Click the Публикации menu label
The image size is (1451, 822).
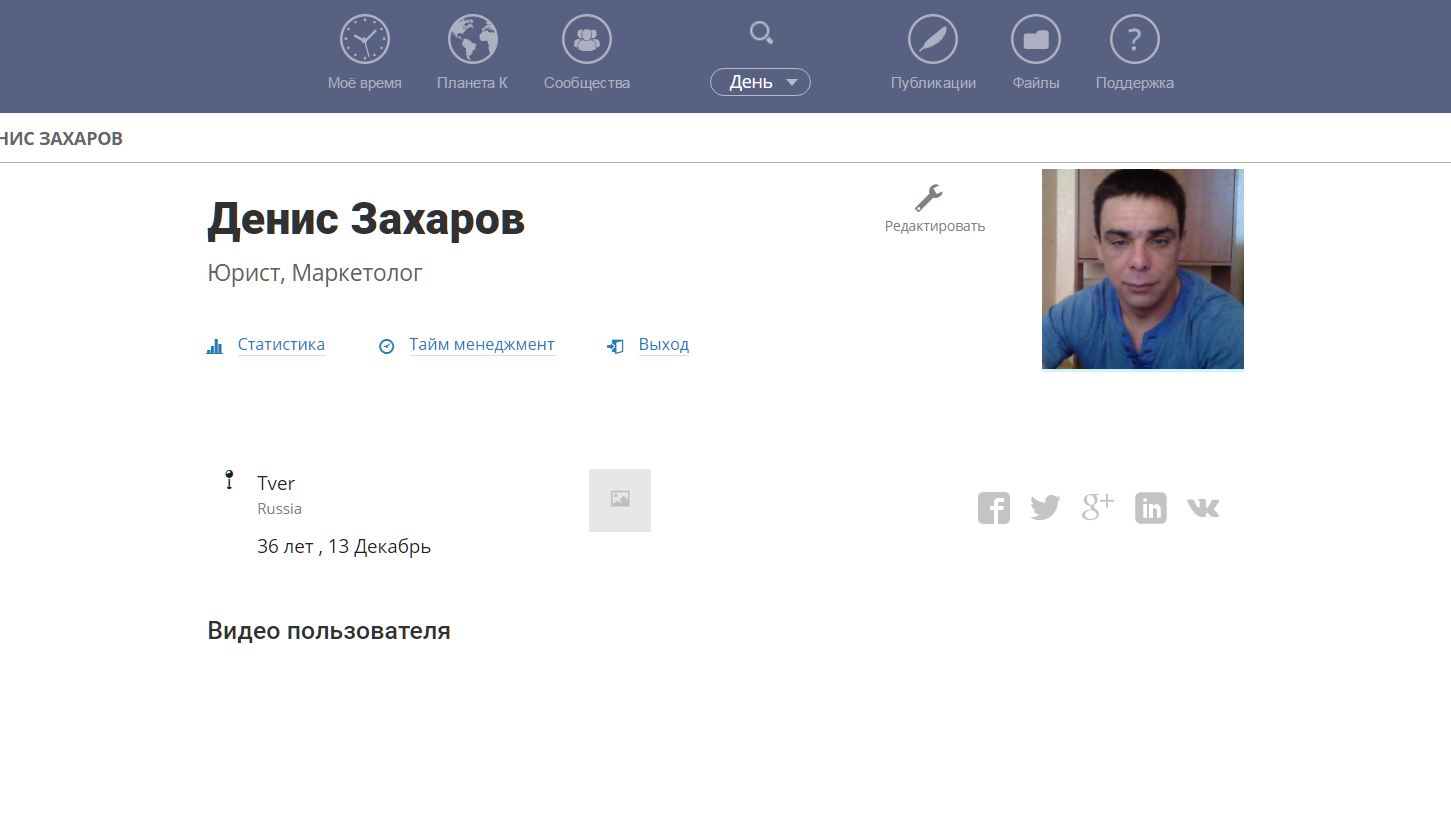coord(933,83)
